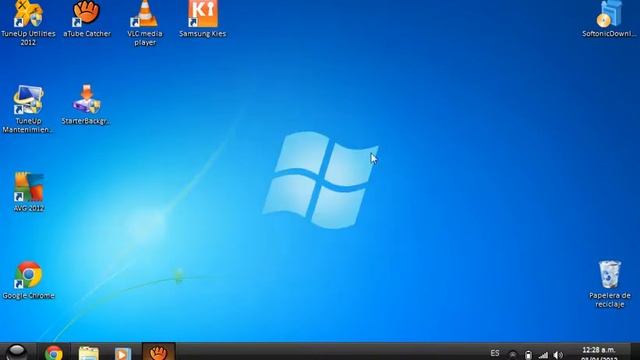Select Papelera de reciclaje on the desktop
The width and height of the screenshot is (640, 360).
pyautogui.click(x=610, y=284)
